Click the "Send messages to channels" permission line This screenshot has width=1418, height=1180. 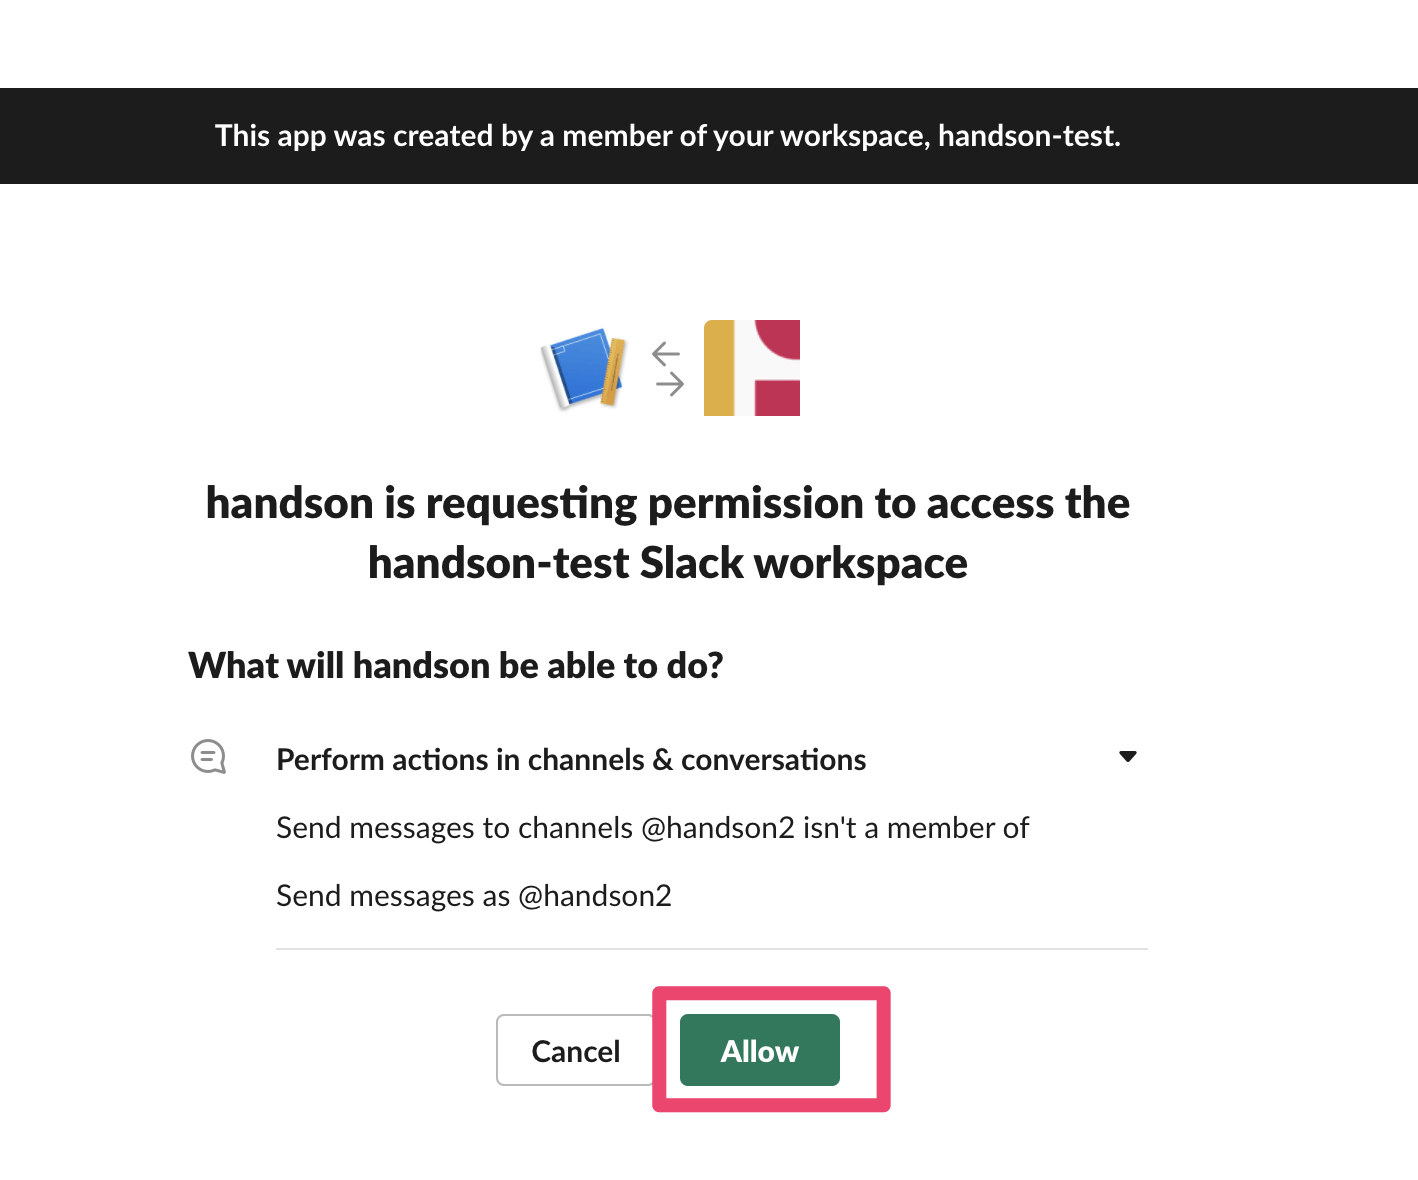click(652, 828)
